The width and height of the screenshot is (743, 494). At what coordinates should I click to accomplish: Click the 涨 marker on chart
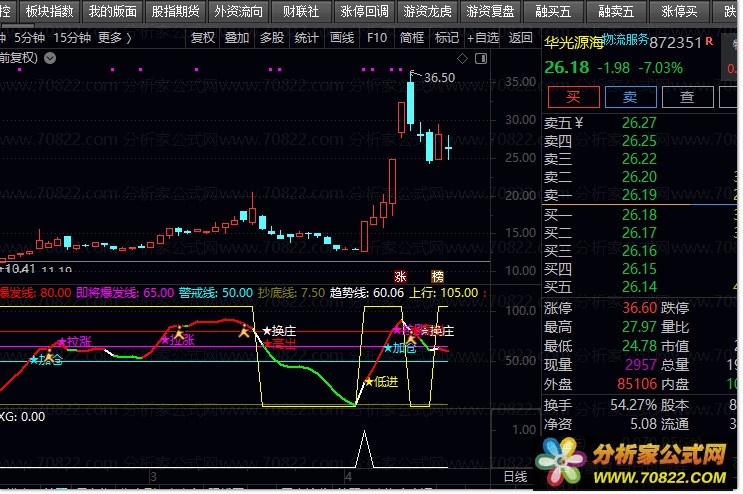(400, 277)
